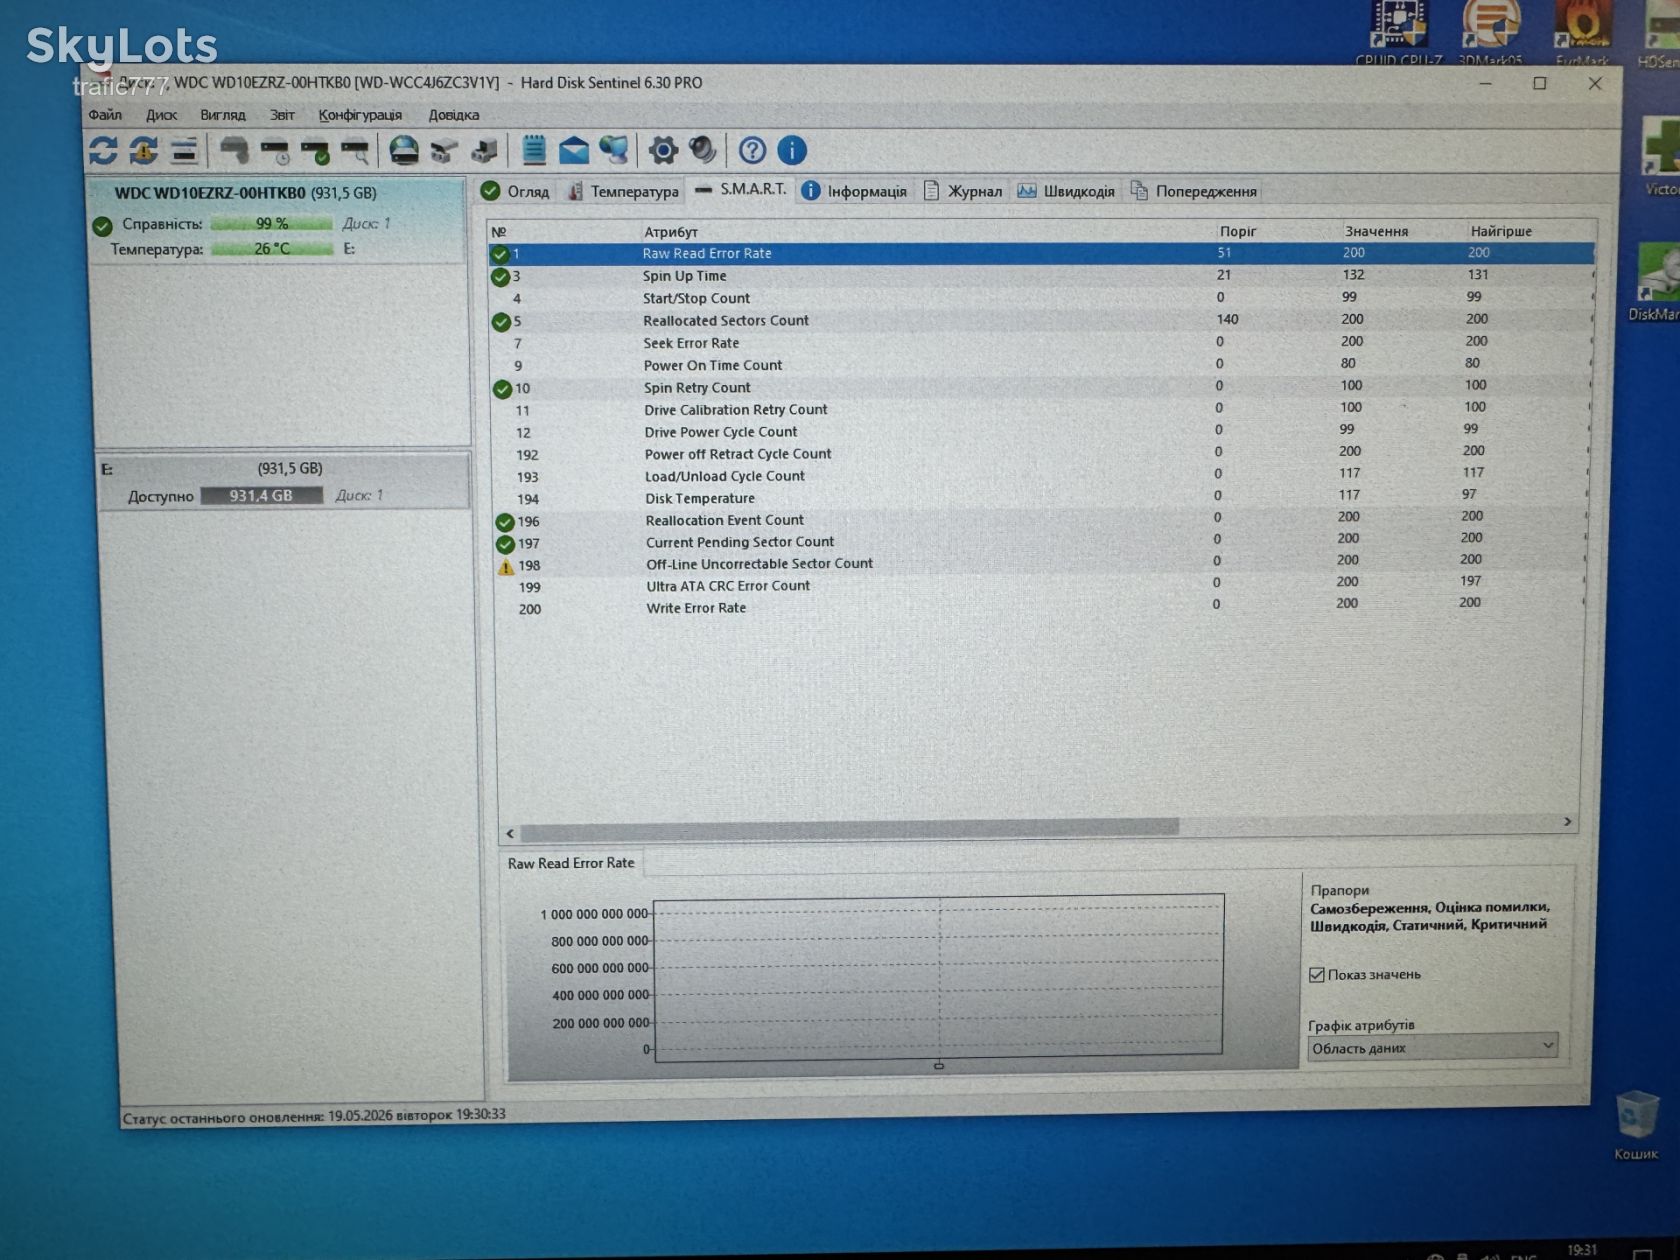Click the Значення column header
Screen dimensions: 1680x1260
pos(1377,231)
